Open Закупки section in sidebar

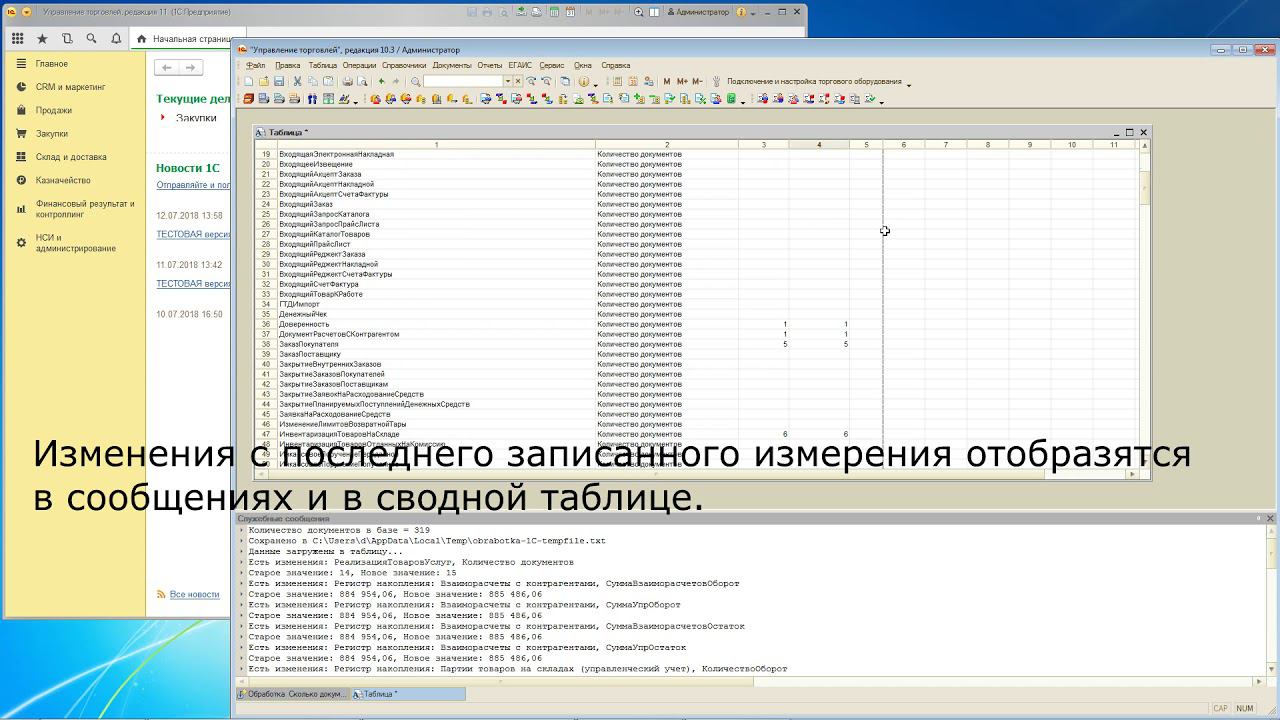tap(52, 133)
